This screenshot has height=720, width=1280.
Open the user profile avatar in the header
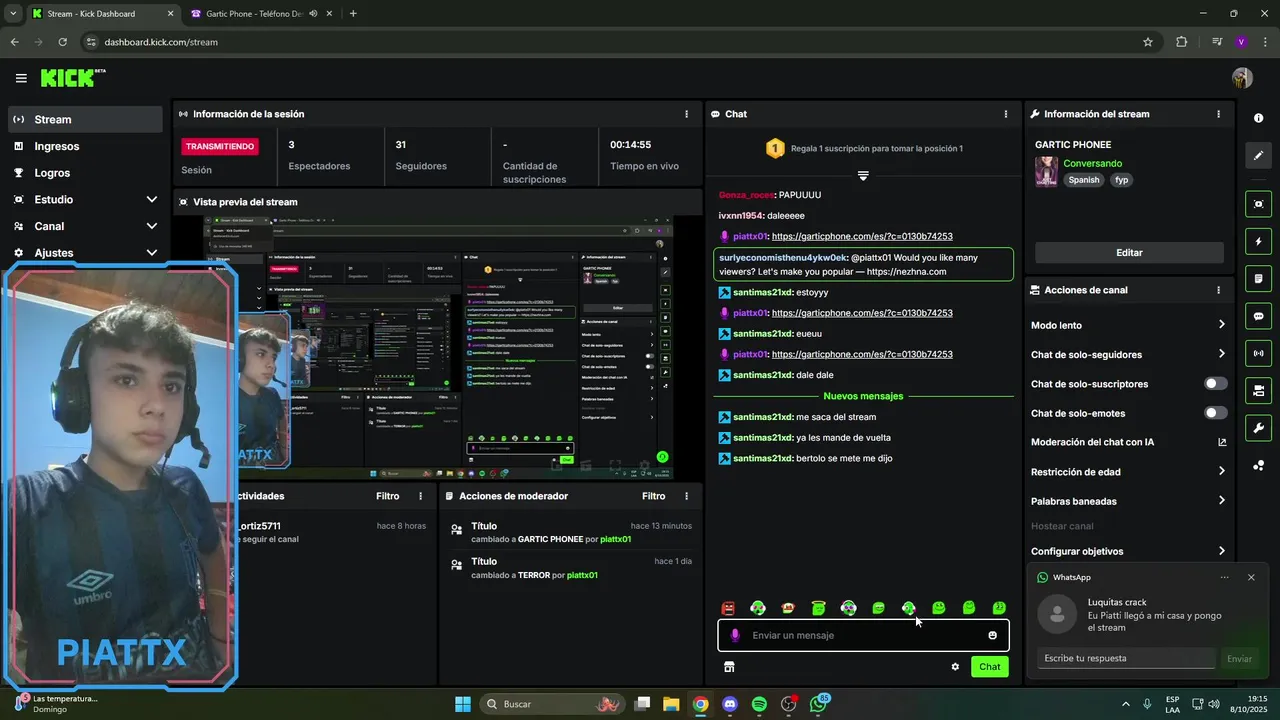coord(1242,78)
